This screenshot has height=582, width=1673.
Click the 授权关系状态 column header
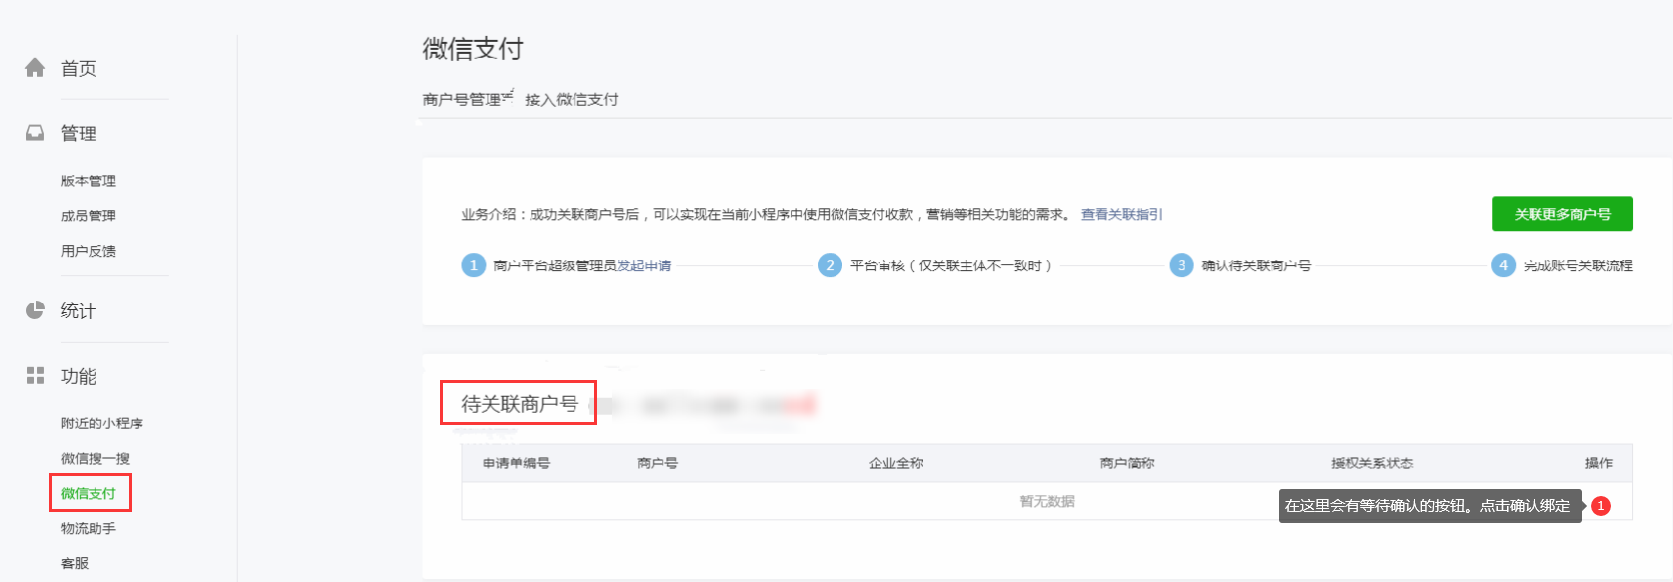[1372, 463]
